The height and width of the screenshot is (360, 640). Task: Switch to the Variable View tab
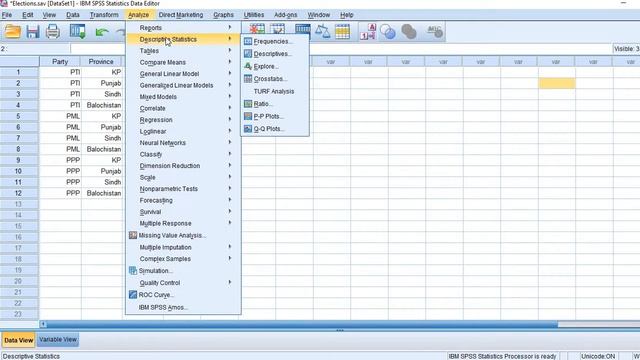click(x=58, y=340)
